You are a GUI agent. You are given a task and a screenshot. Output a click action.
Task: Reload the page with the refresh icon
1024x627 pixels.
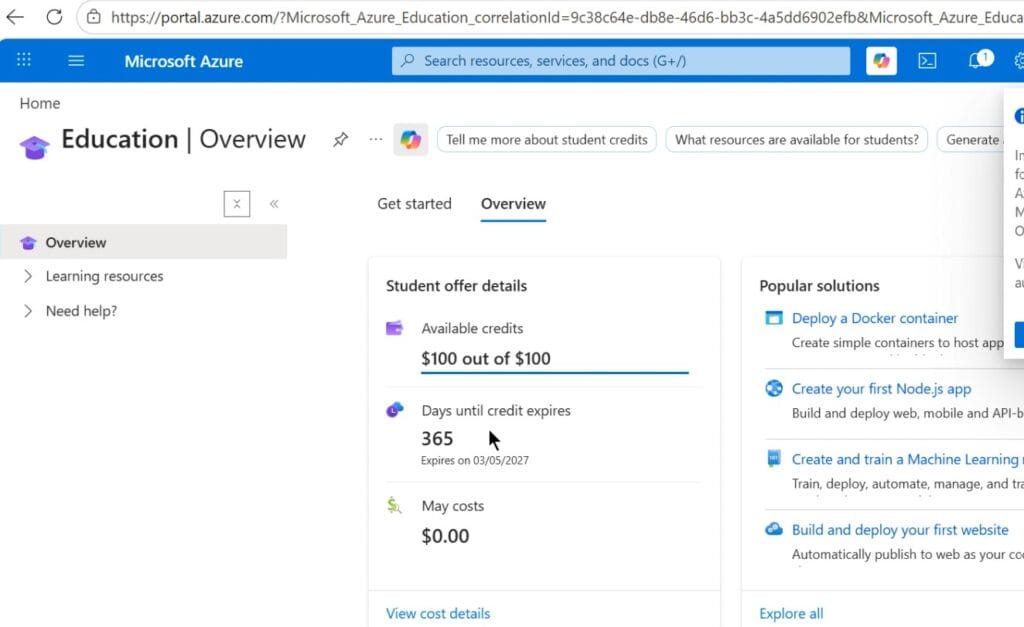pos(54,17)
